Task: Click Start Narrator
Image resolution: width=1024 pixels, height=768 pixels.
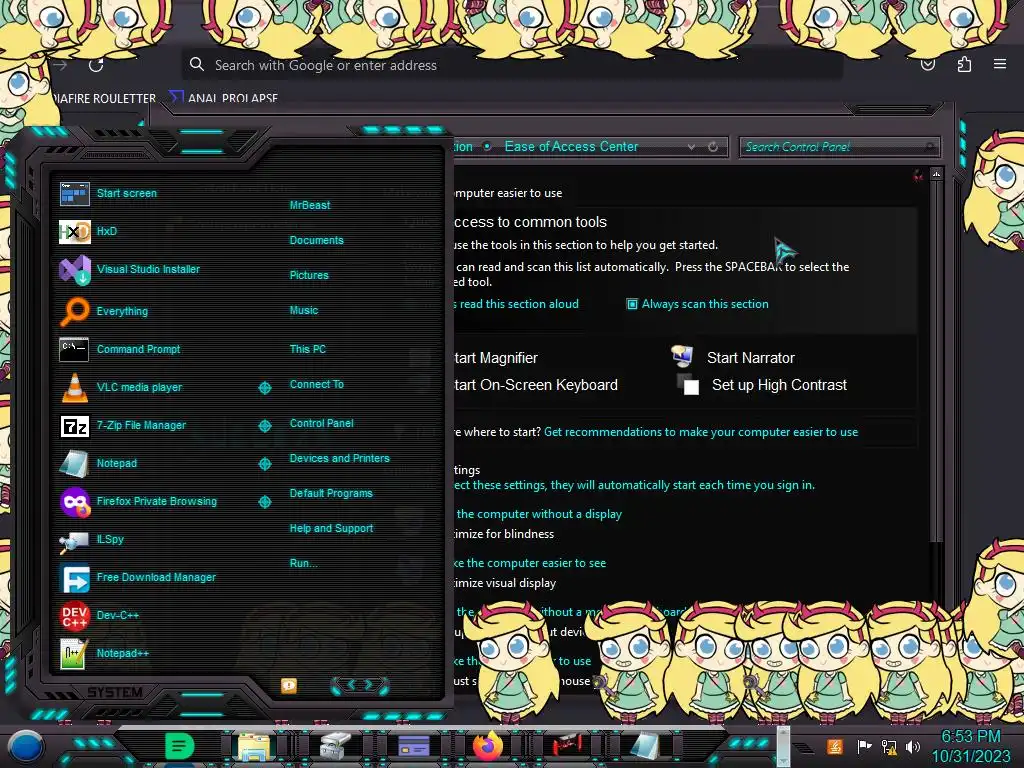Action: pos(750,358)
